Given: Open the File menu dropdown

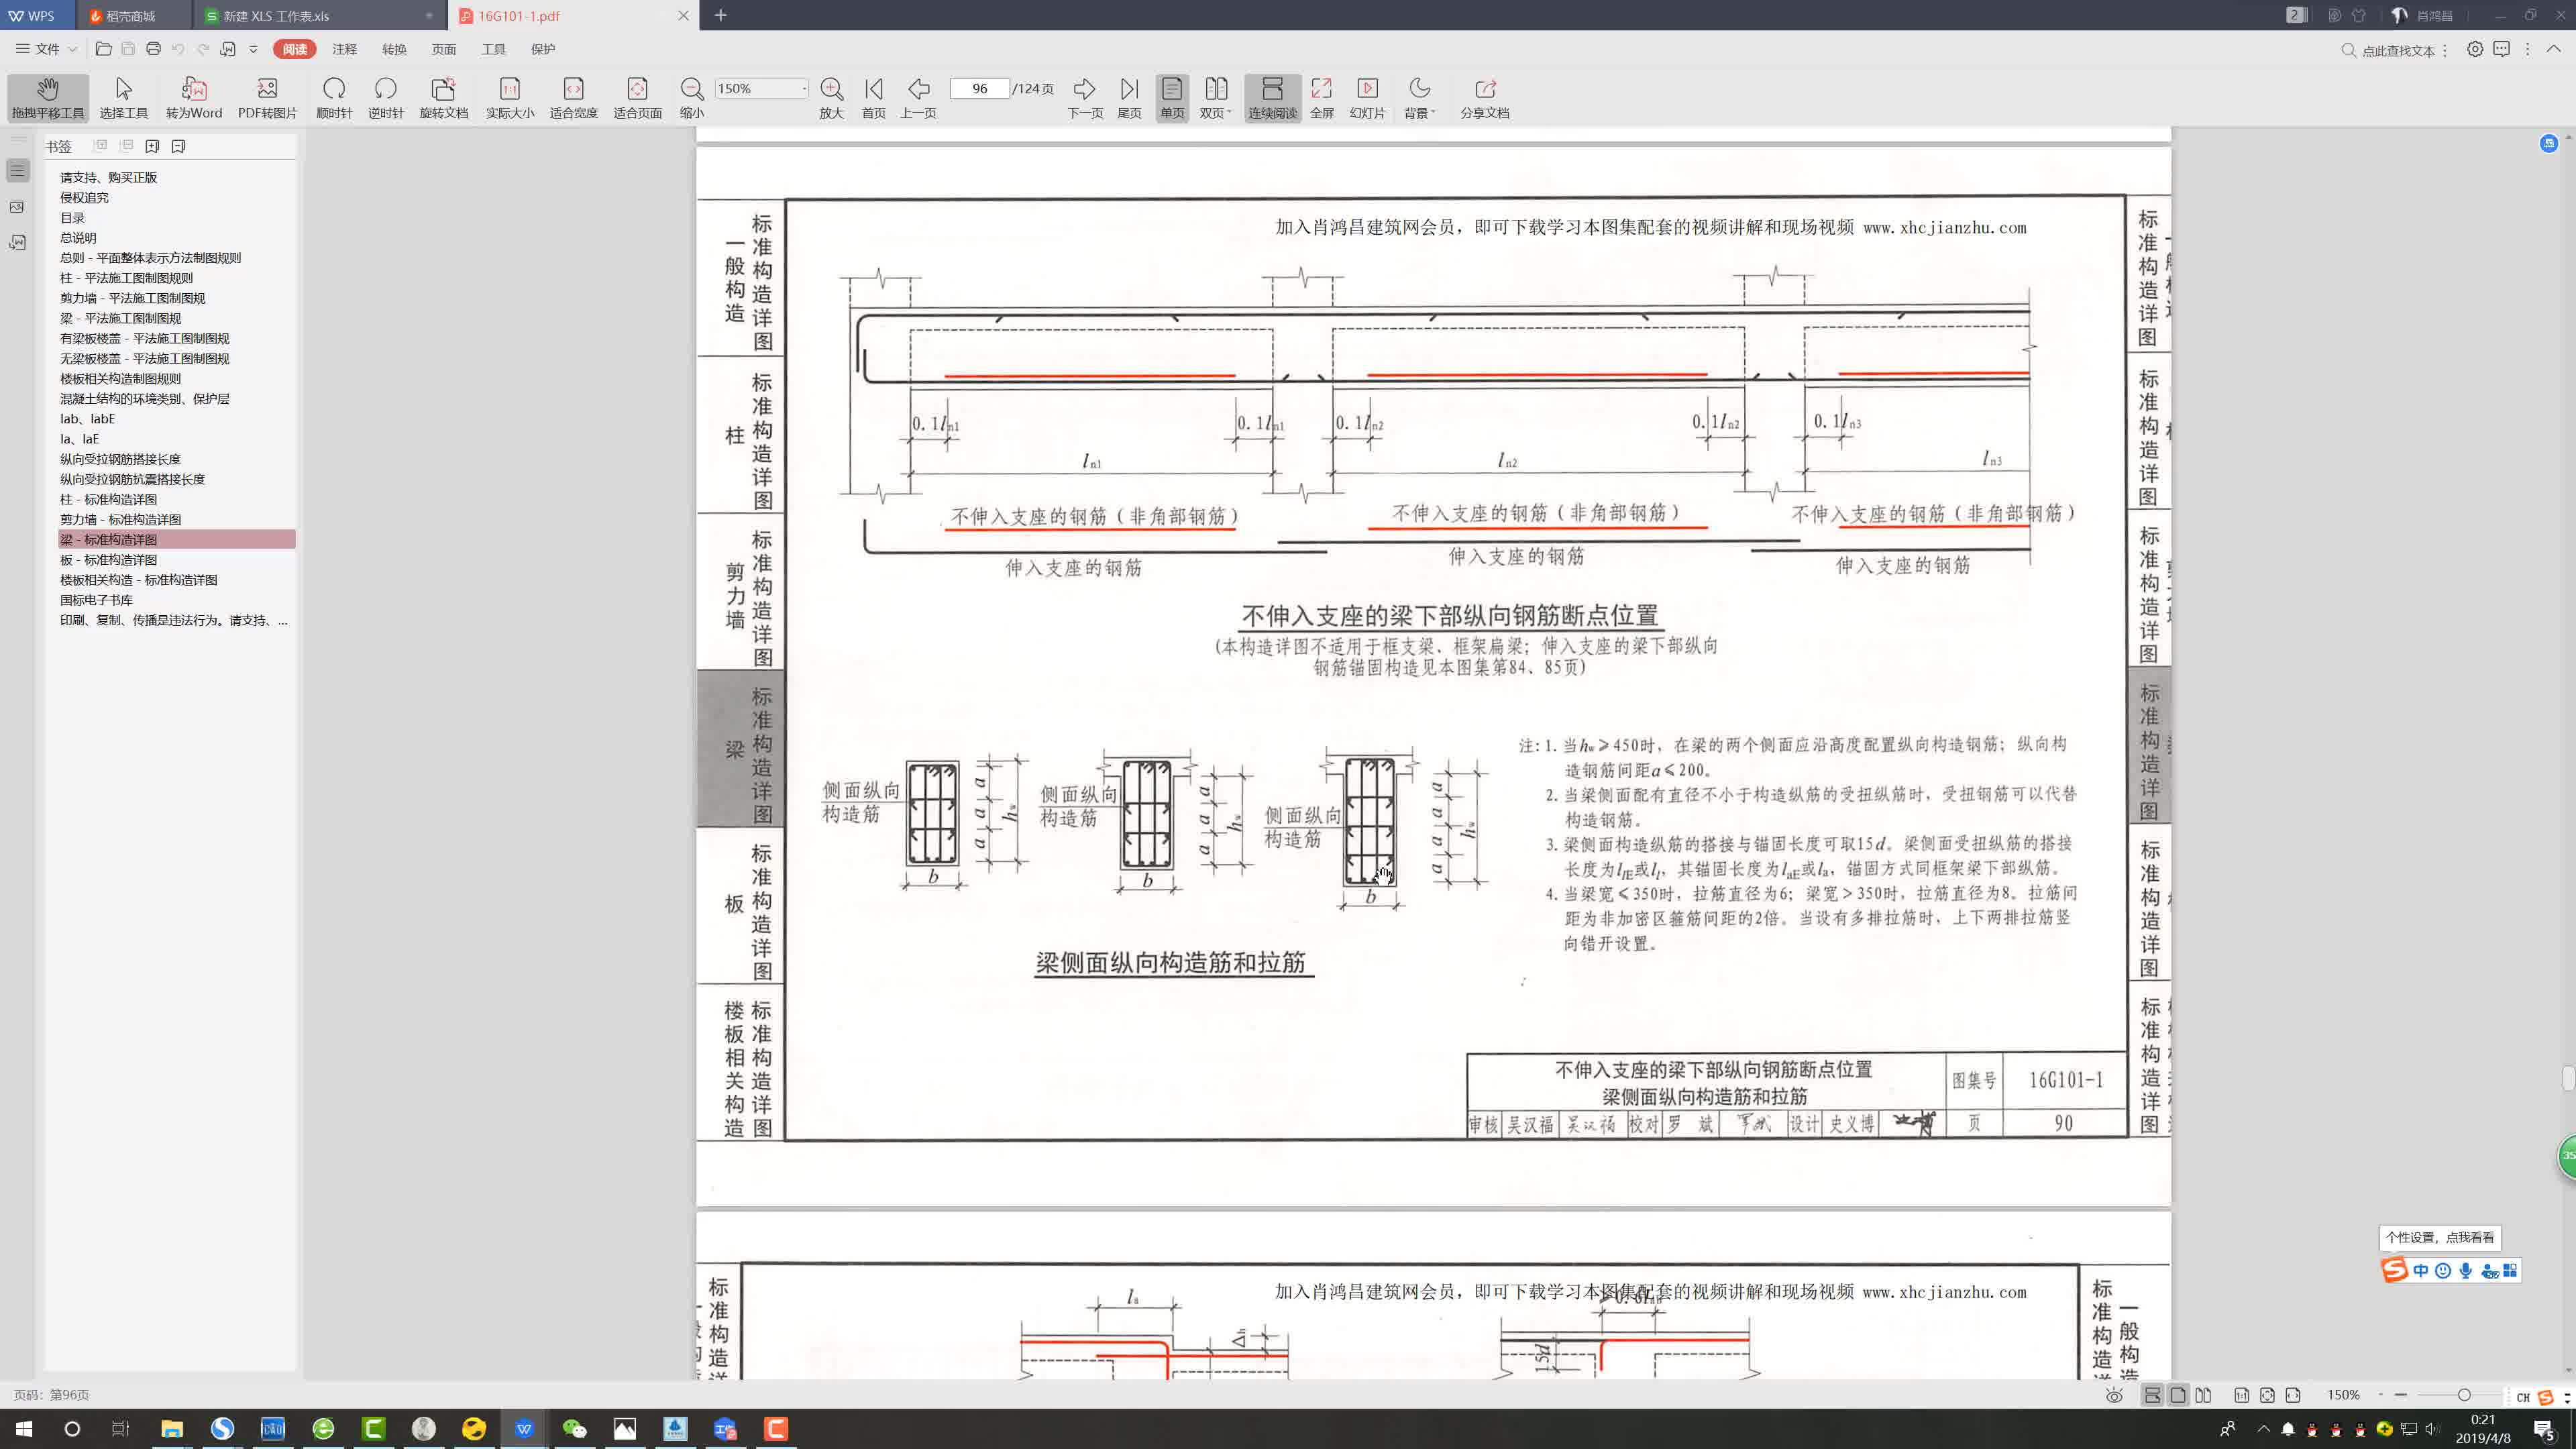Looking at the screenshot, I should point(46,49).
